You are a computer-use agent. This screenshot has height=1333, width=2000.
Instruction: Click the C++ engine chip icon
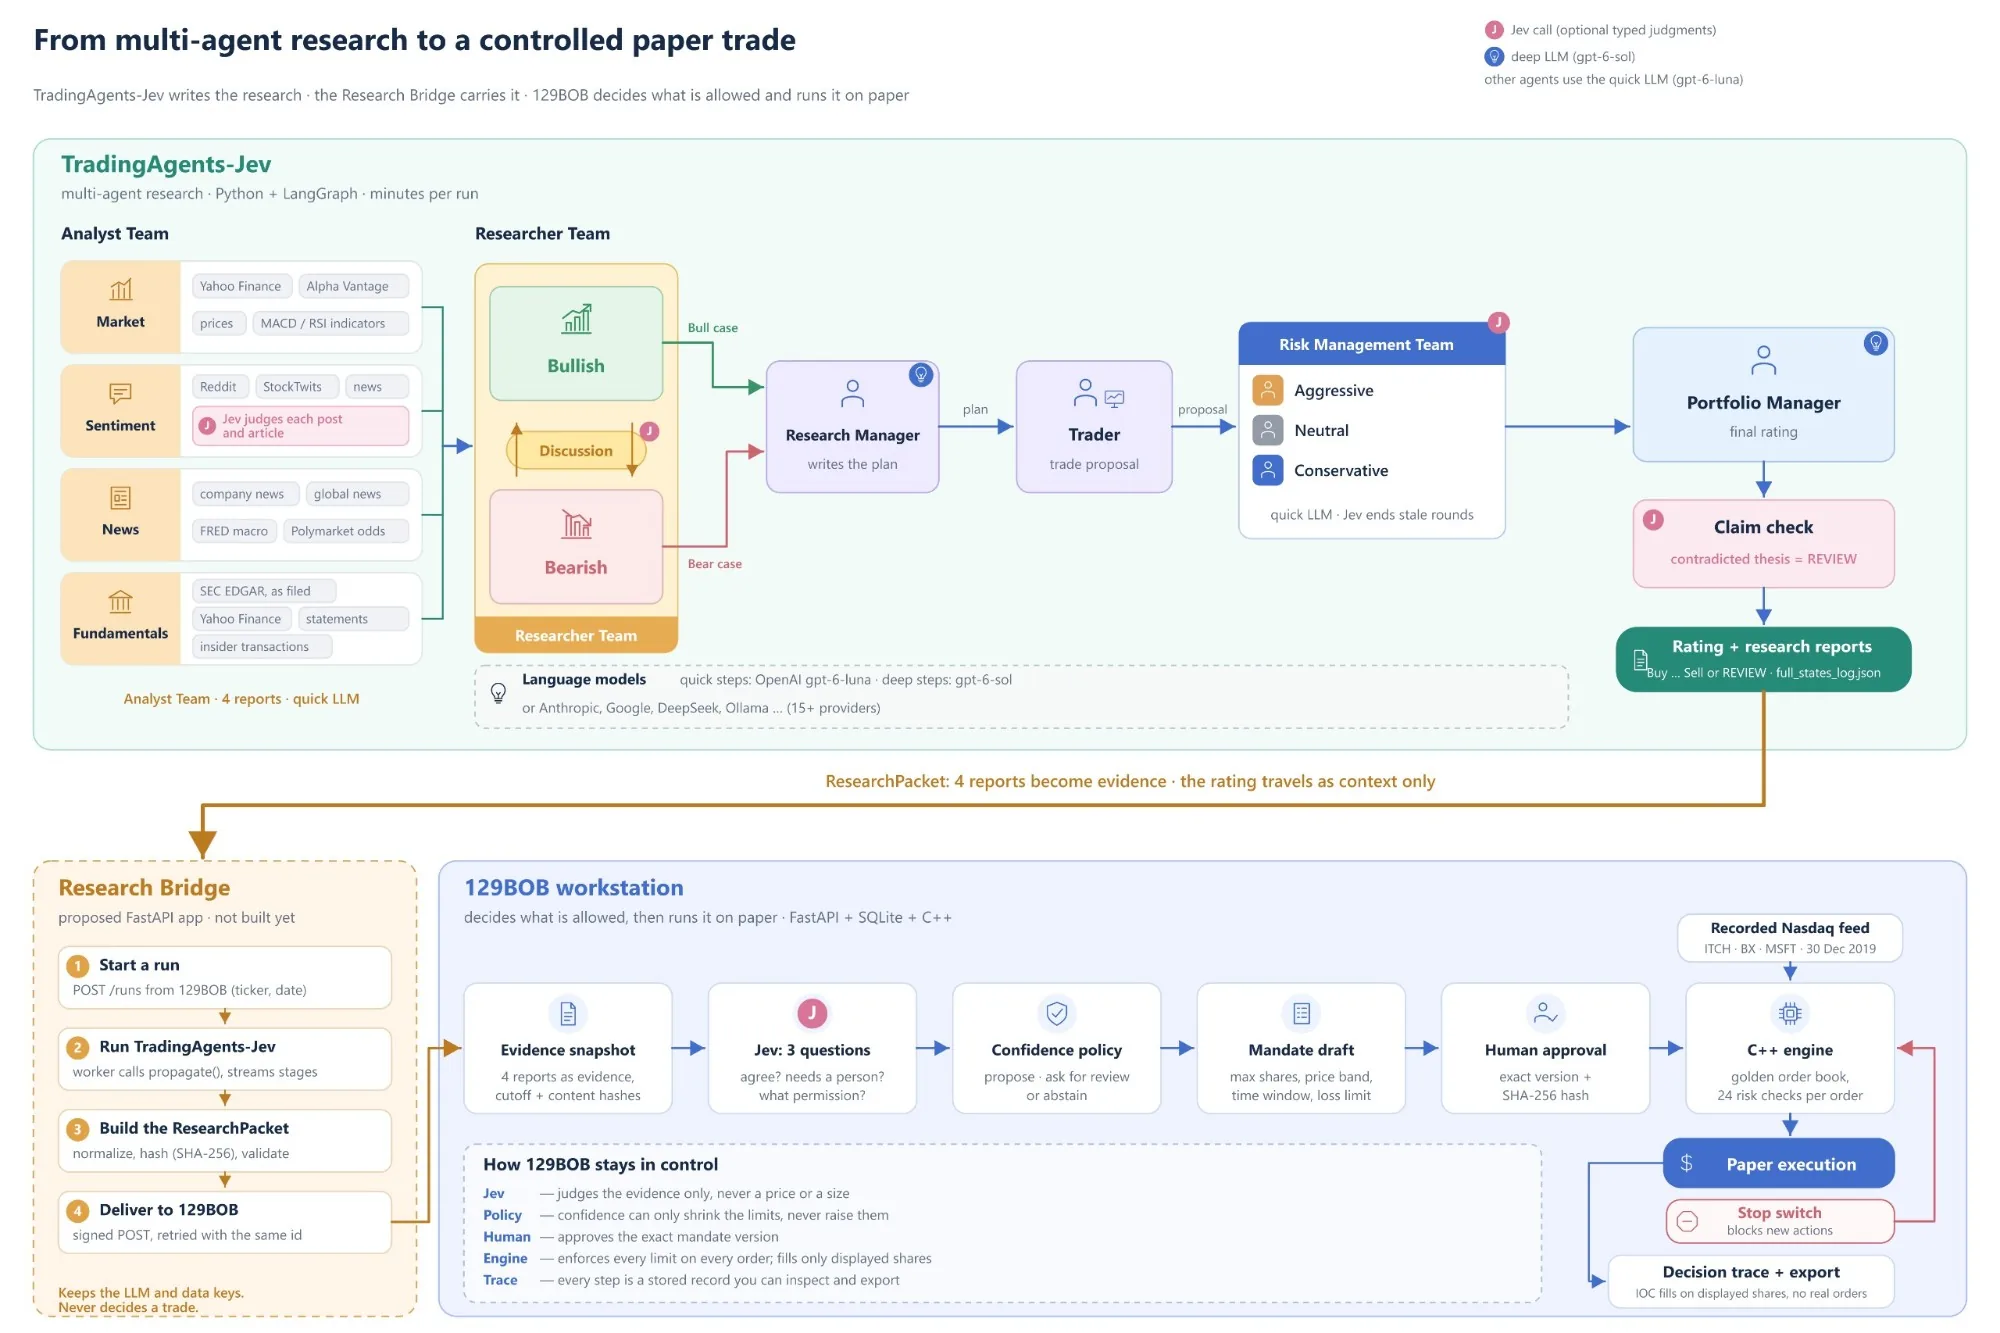pos(1790,1013)
